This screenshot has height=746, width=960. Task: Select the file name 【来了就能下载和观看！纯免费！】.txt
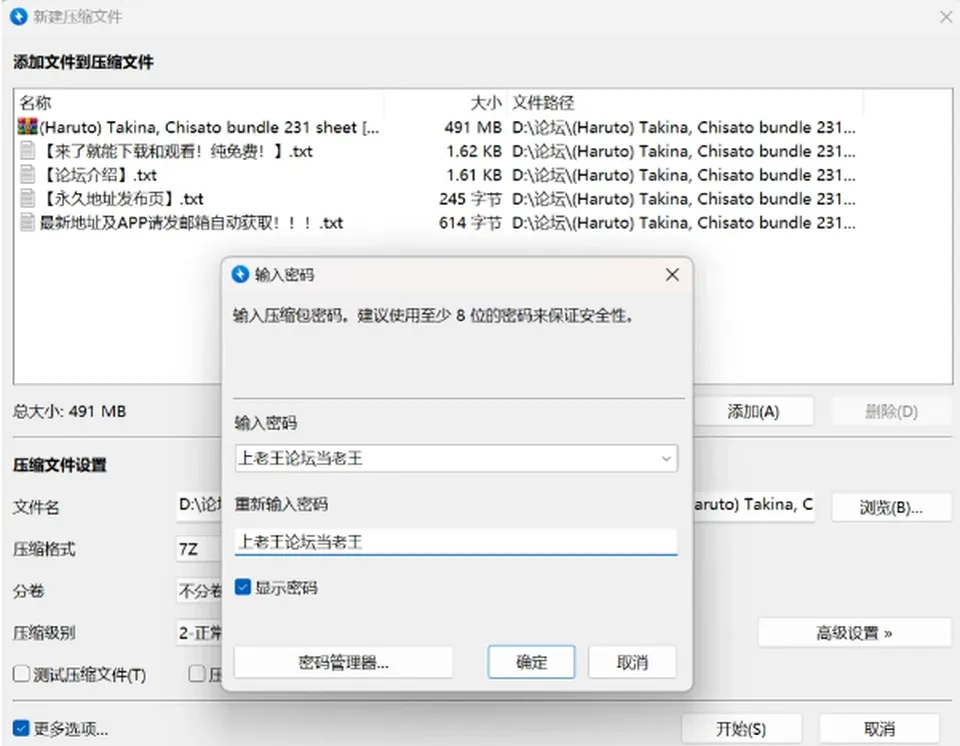coord(176,151)
